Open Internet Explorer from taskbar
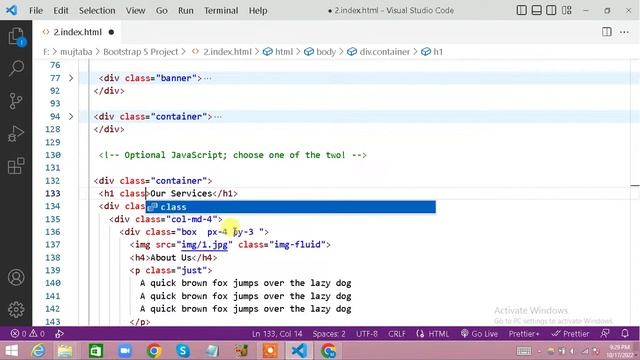 (x=39, y=351)
